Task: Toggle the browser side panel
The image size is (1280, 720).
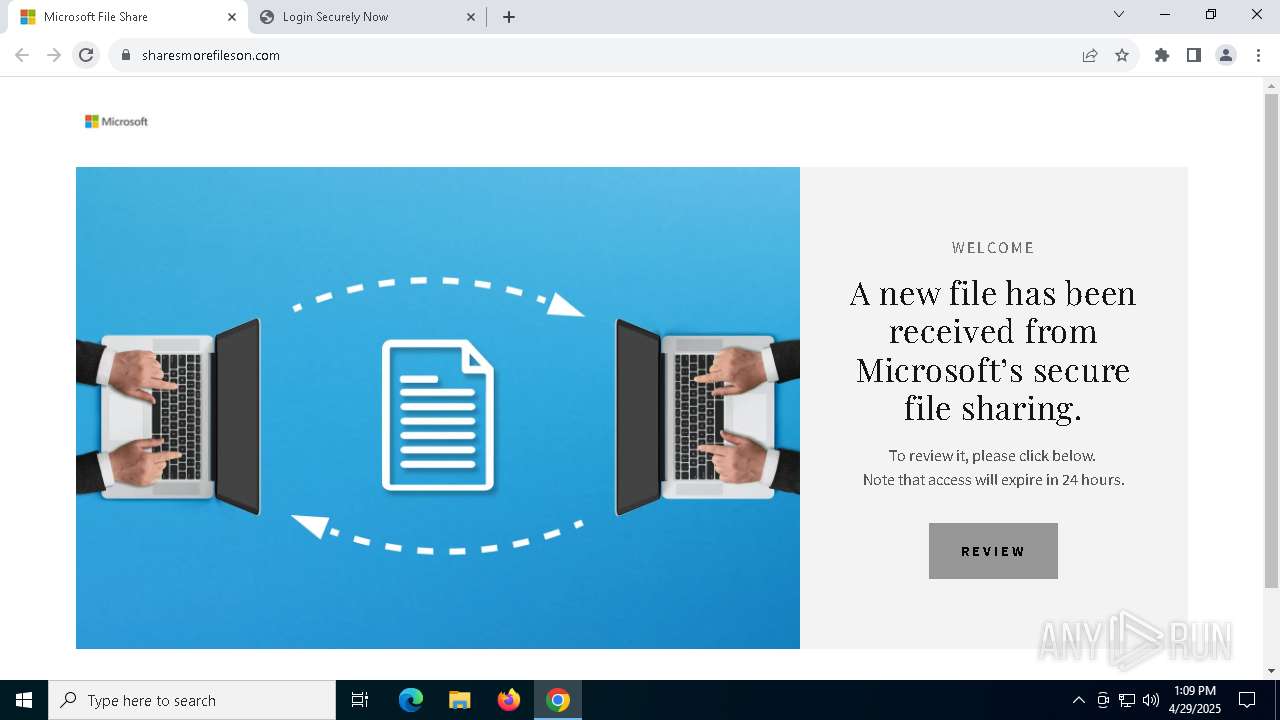Action: pyautogui.click(x=1194, y=55)
